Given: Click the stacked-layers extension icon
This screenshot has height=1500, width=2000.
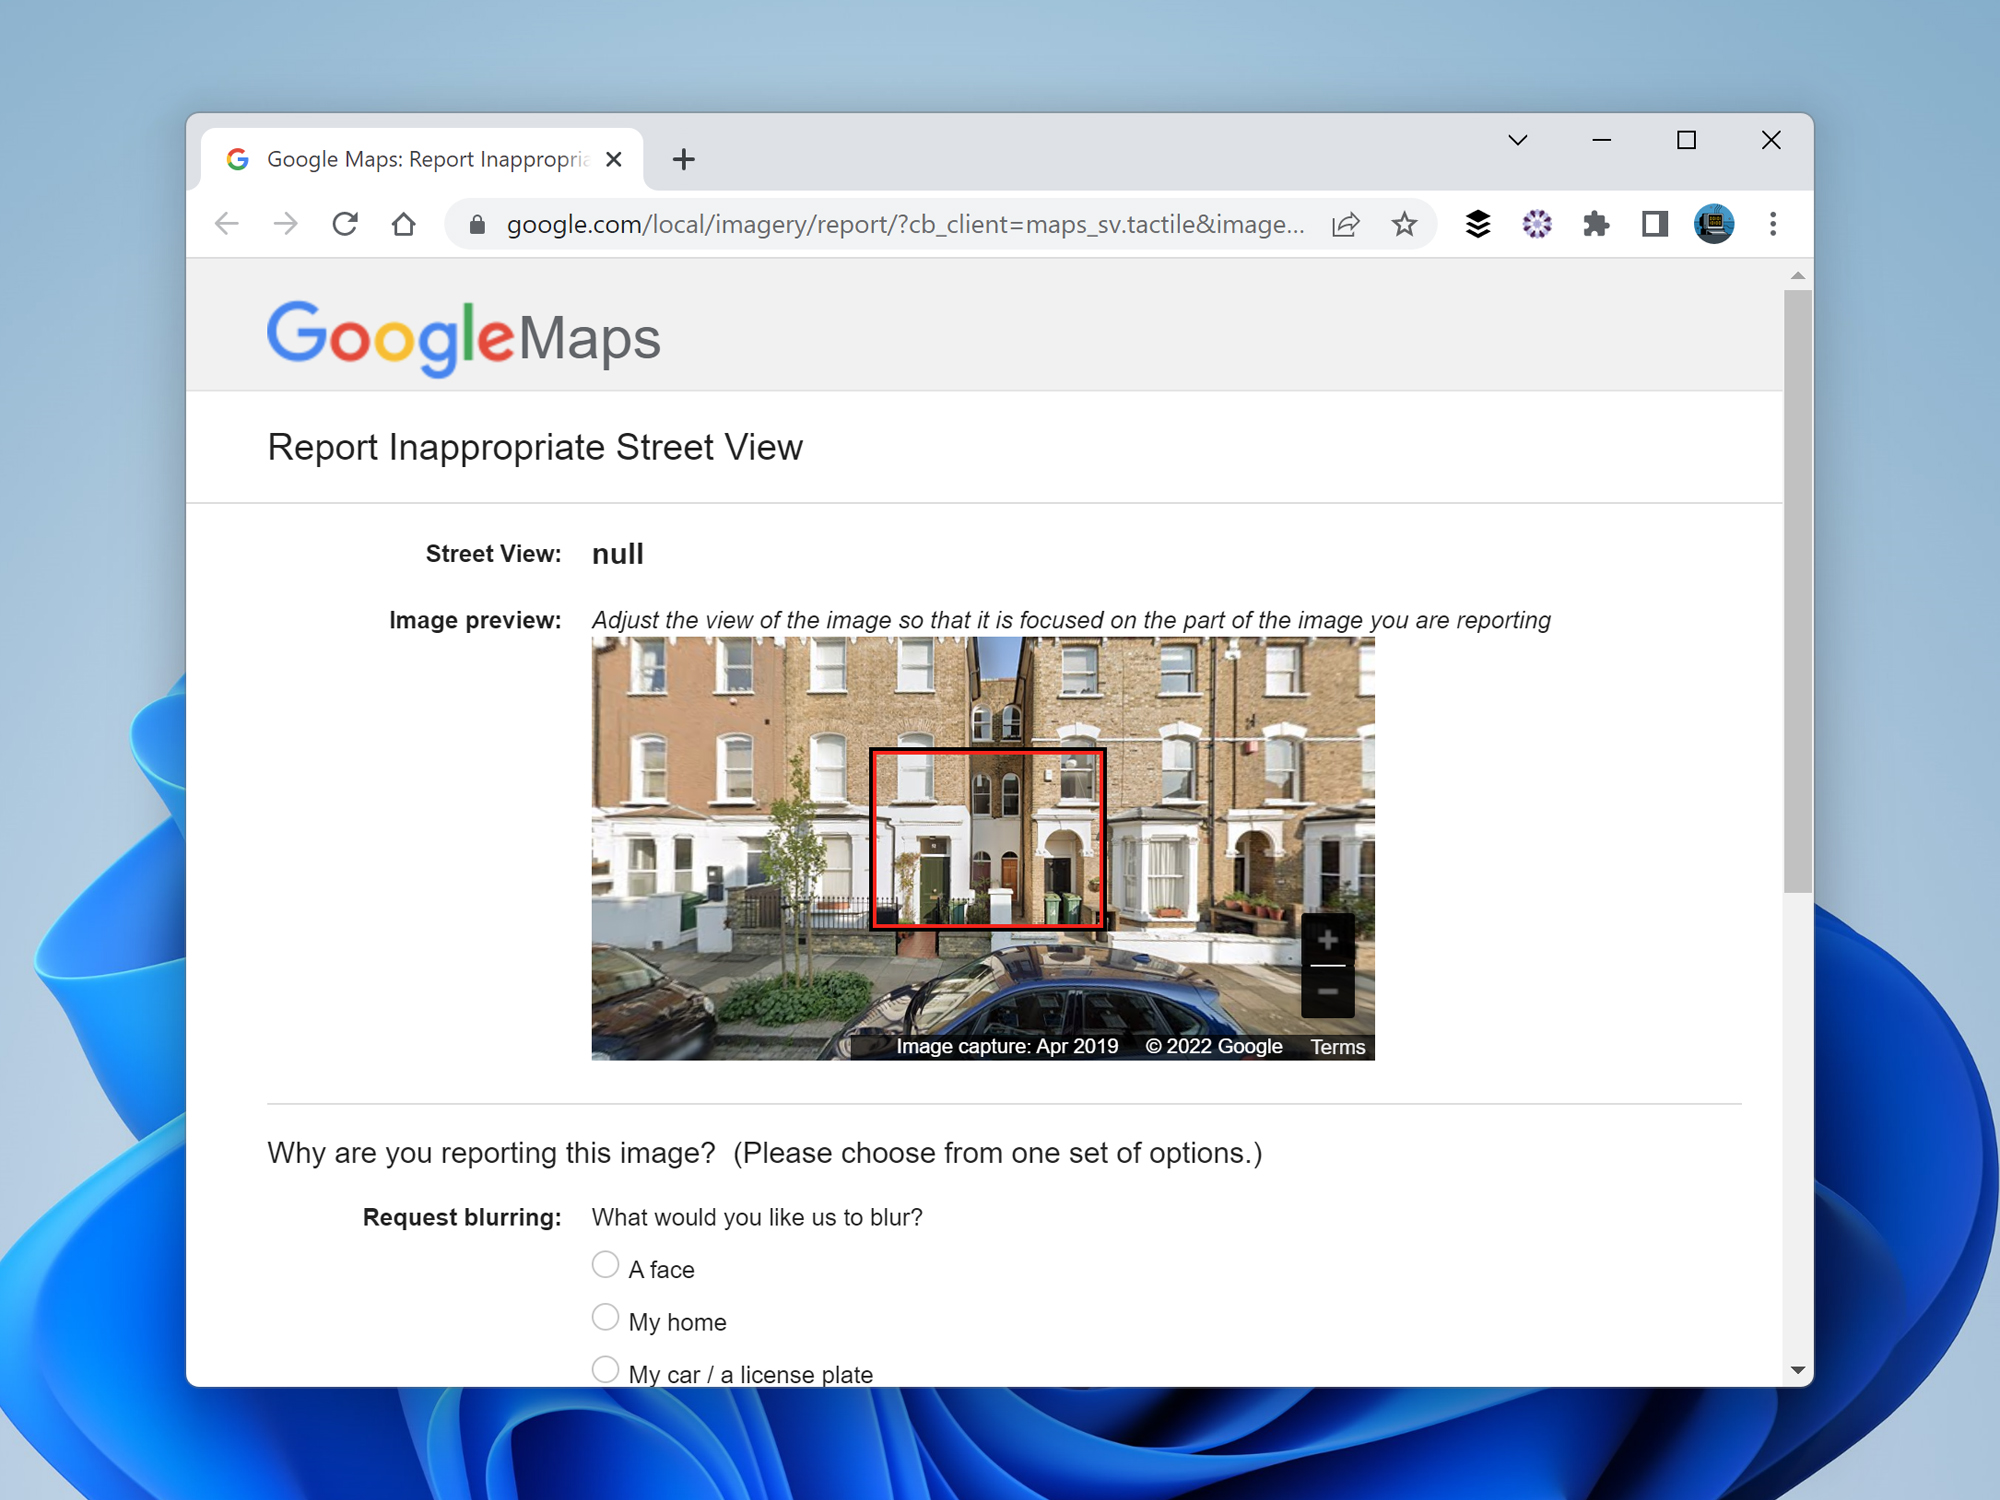Looking at the screenshot, I should (1477, 223).
